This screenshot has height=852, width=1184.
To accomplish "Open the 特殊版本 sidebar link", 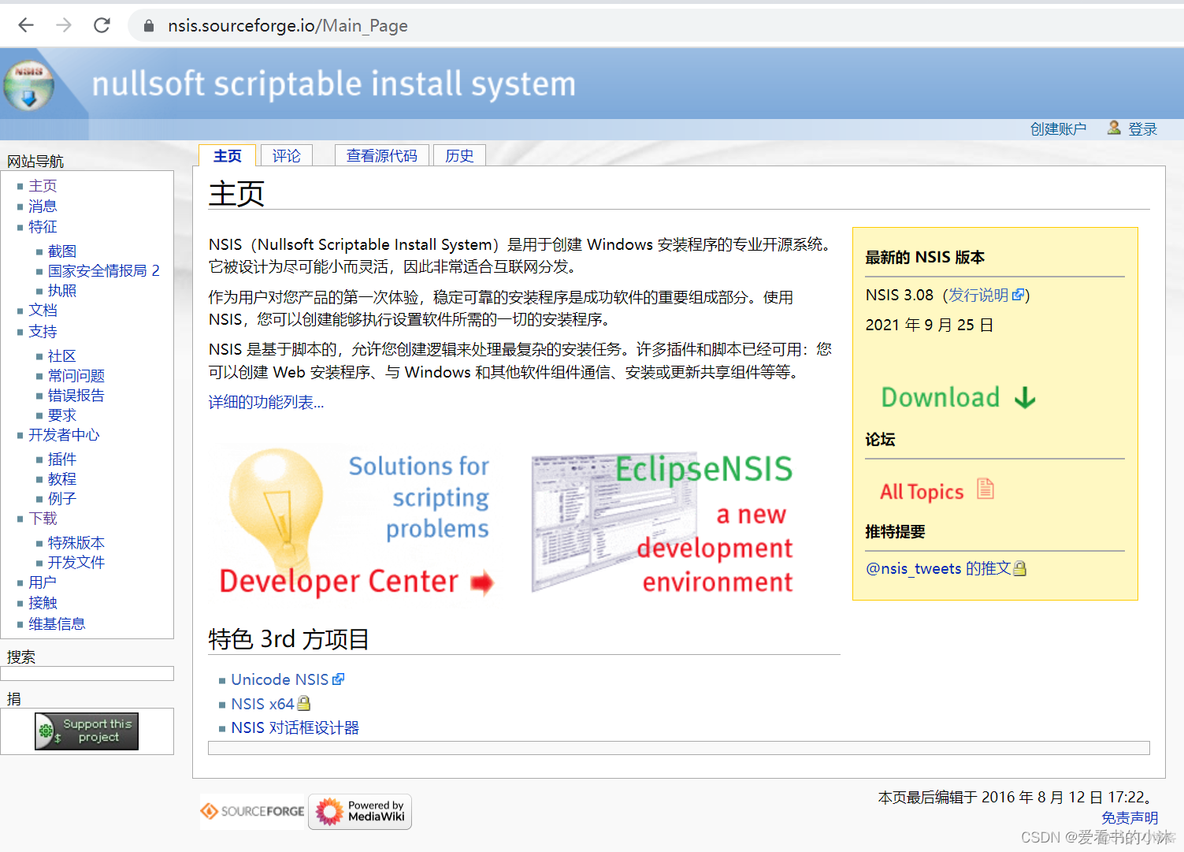I will click(76, 542).
